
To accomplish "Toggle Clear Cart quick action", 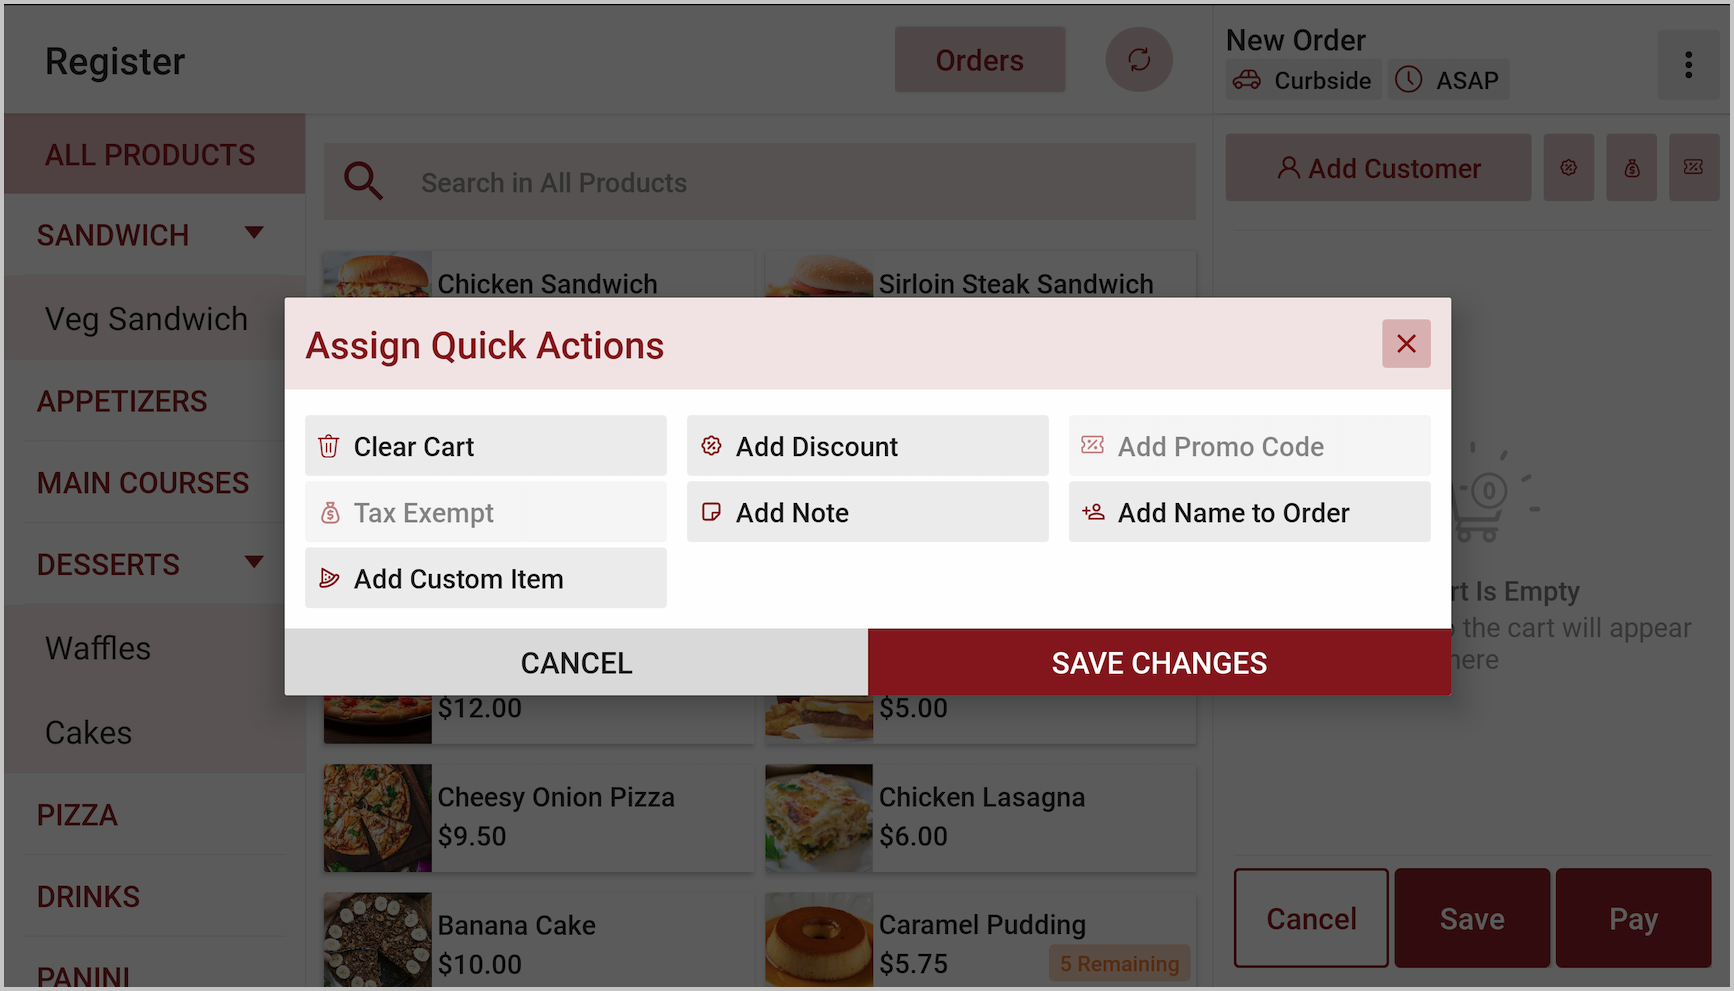I will click(x=485, y=446).
